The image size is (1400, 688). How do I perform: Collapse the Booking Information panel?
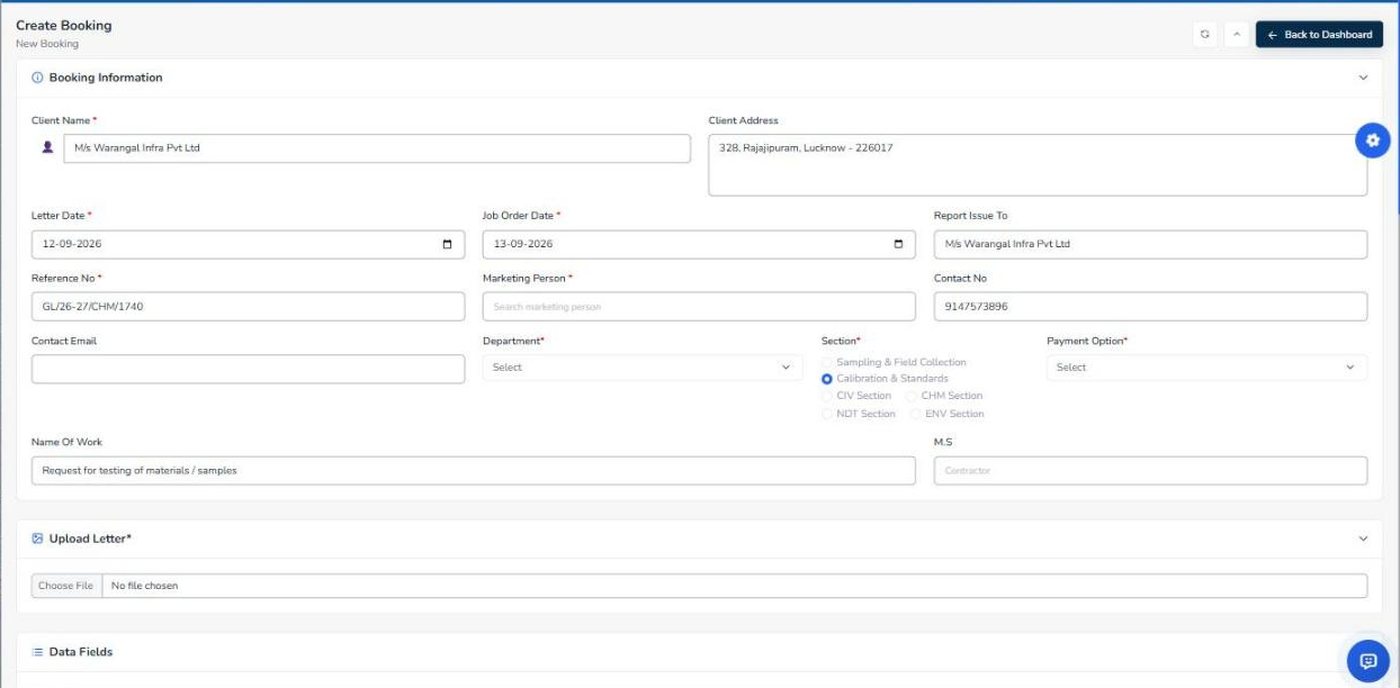pyautogui.click(x=1363, y=78)
